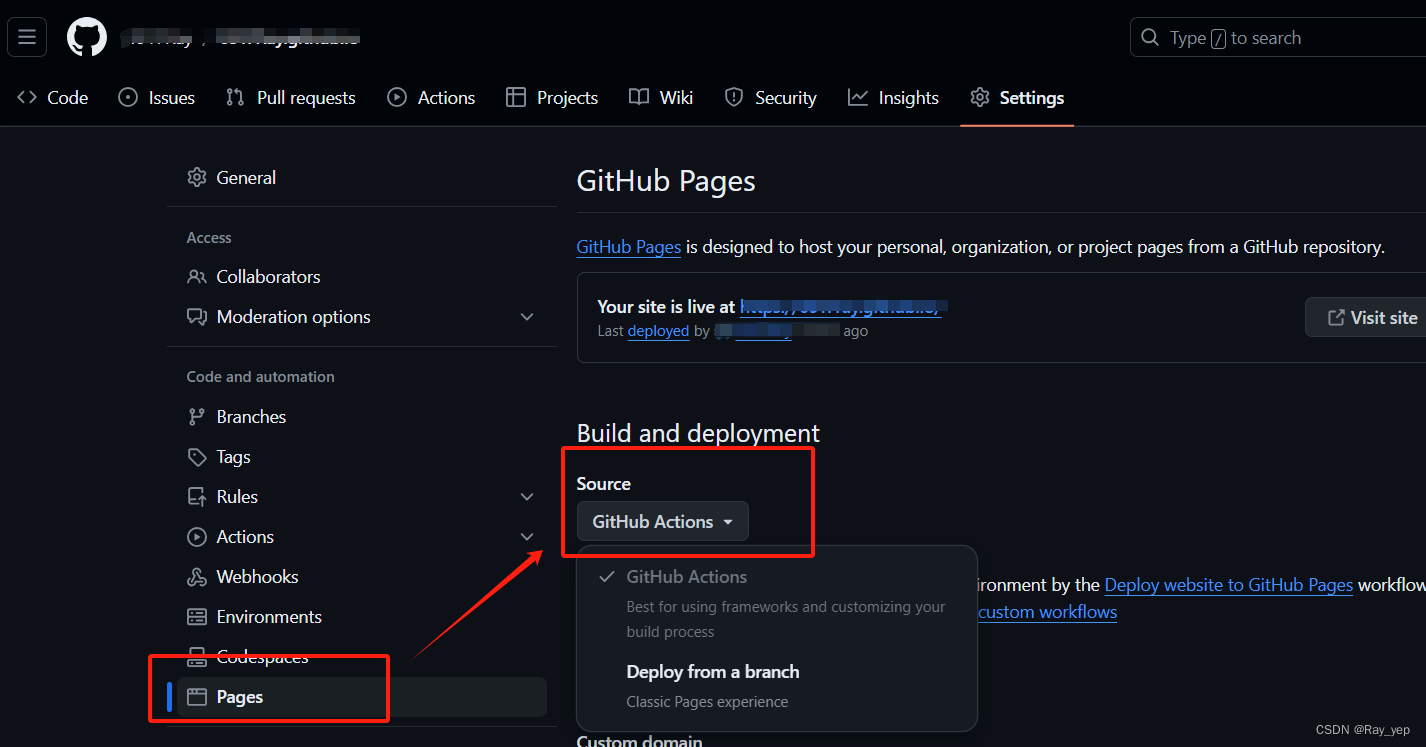Click the Security shield icon
This screenshot has width=1426, height=747.
coord(734,97)
